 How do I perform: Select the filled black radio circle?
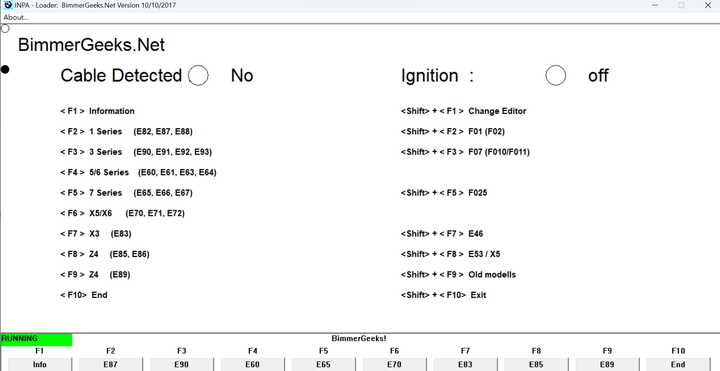[5, 69]
